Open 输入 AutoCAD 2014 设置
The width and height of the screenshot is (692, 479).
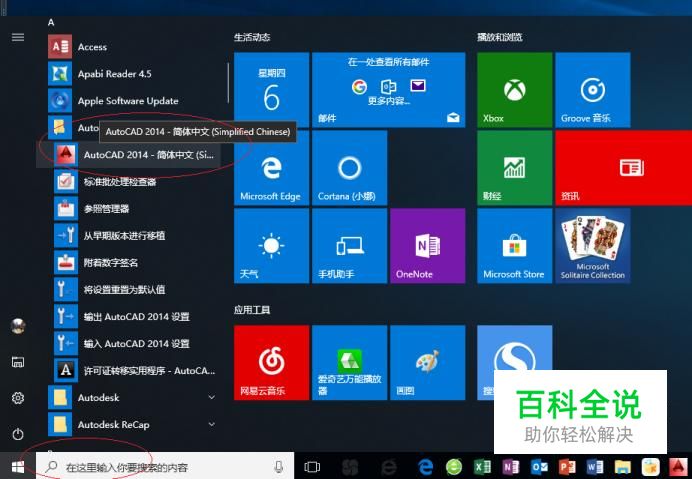132,343
